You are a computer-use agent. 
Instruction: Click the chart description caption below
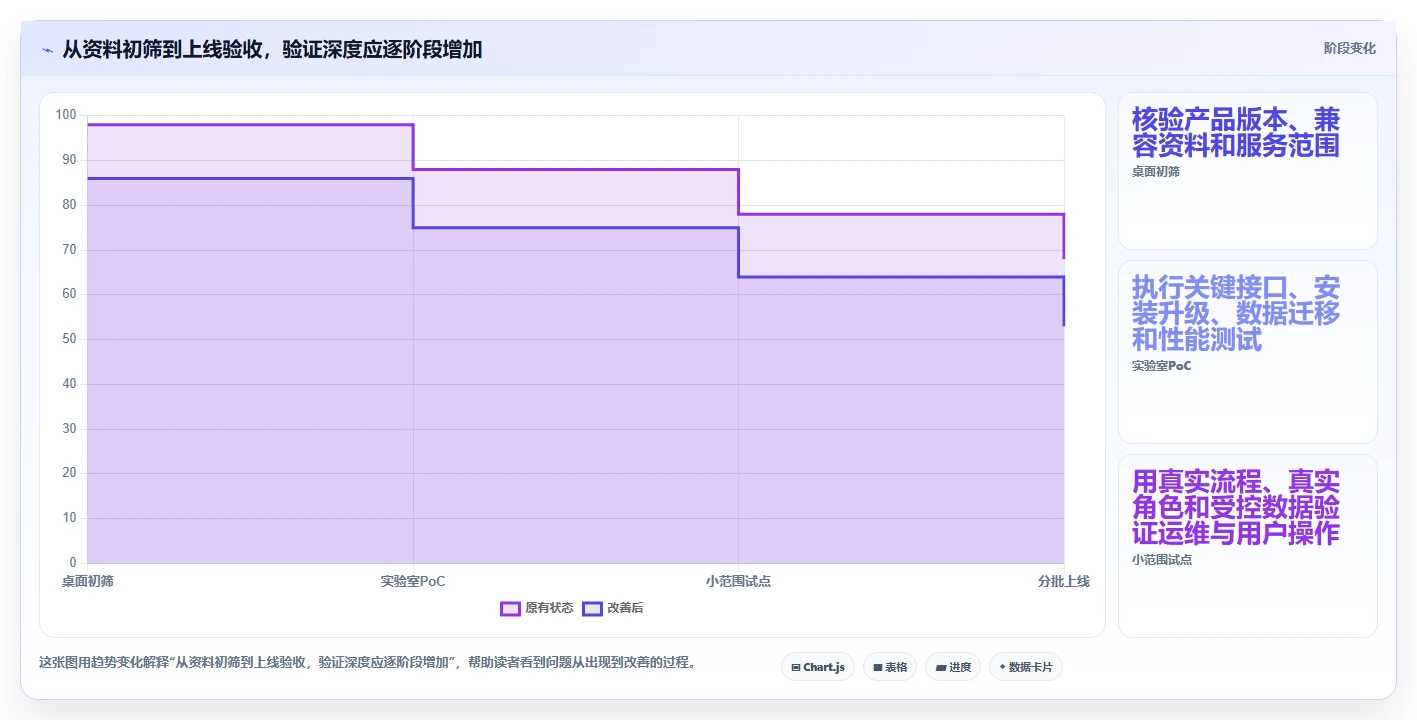tap(367, 662)
